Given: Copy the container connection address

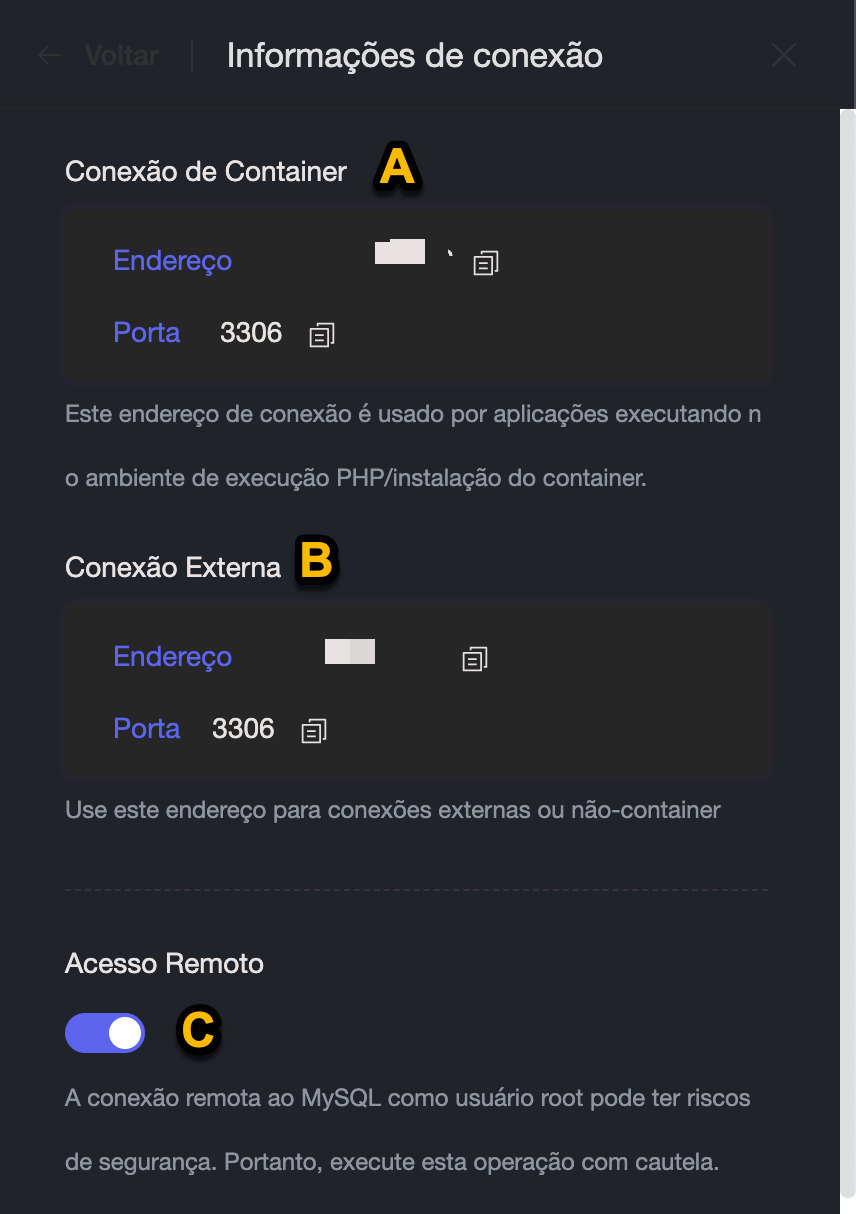Looking at the screenshot, I should (486, 263).
